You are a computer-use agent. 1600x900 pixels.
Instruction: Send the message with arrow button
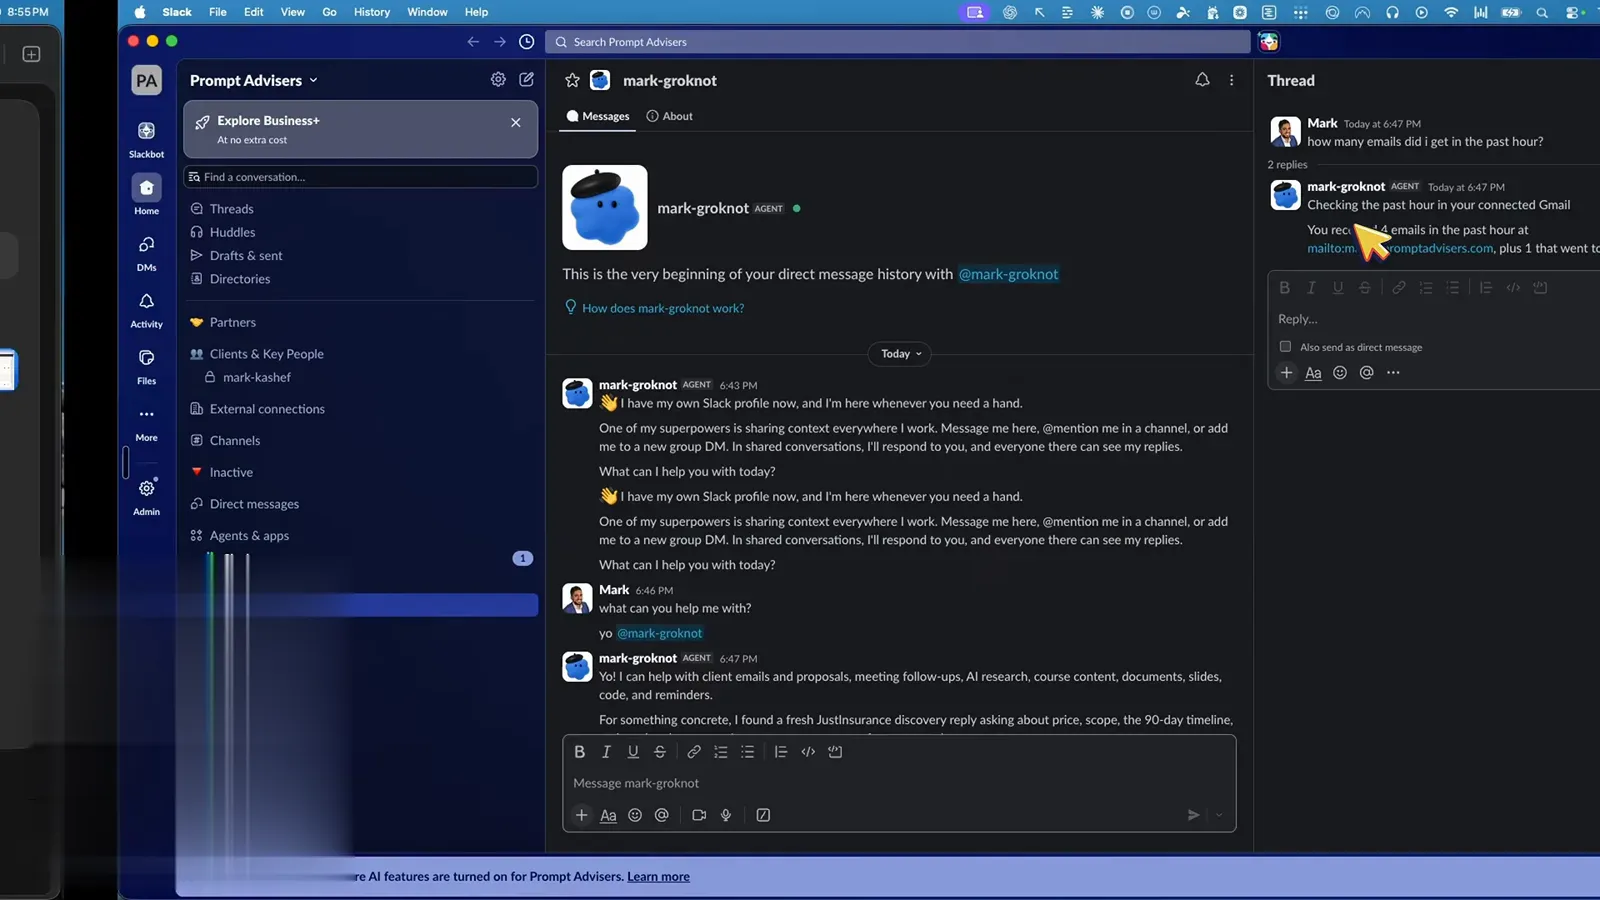click(1193, 815)
